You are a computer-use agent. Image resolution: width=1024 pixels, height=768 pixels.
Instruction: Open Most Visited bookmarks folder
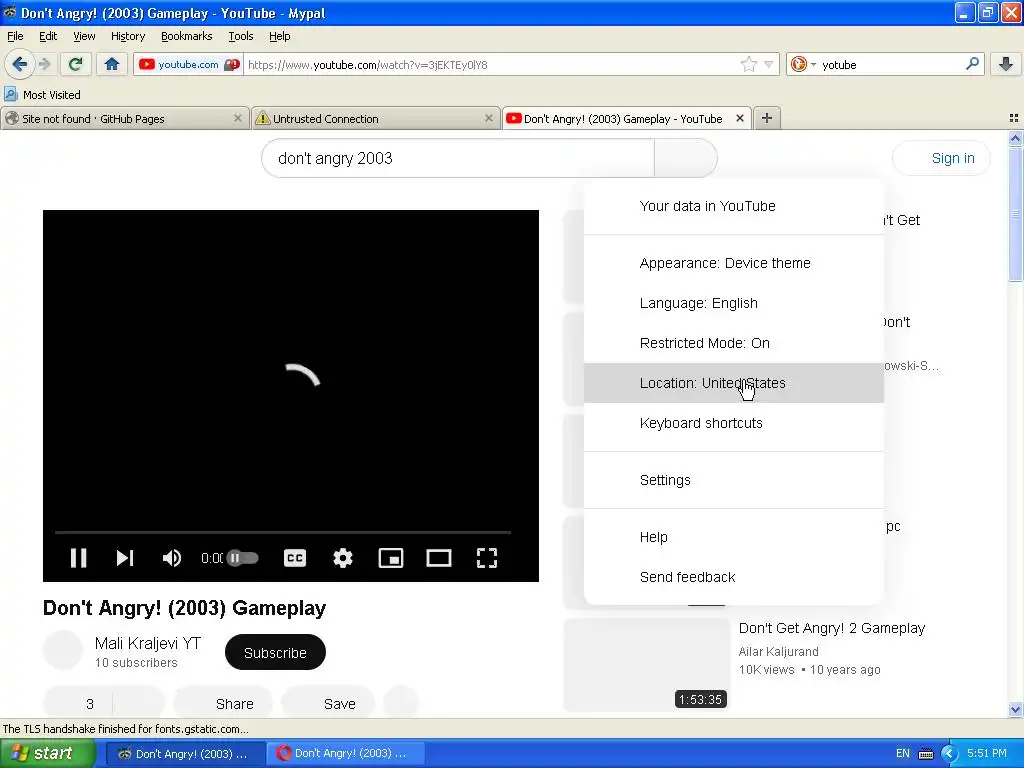coord(43,95)
